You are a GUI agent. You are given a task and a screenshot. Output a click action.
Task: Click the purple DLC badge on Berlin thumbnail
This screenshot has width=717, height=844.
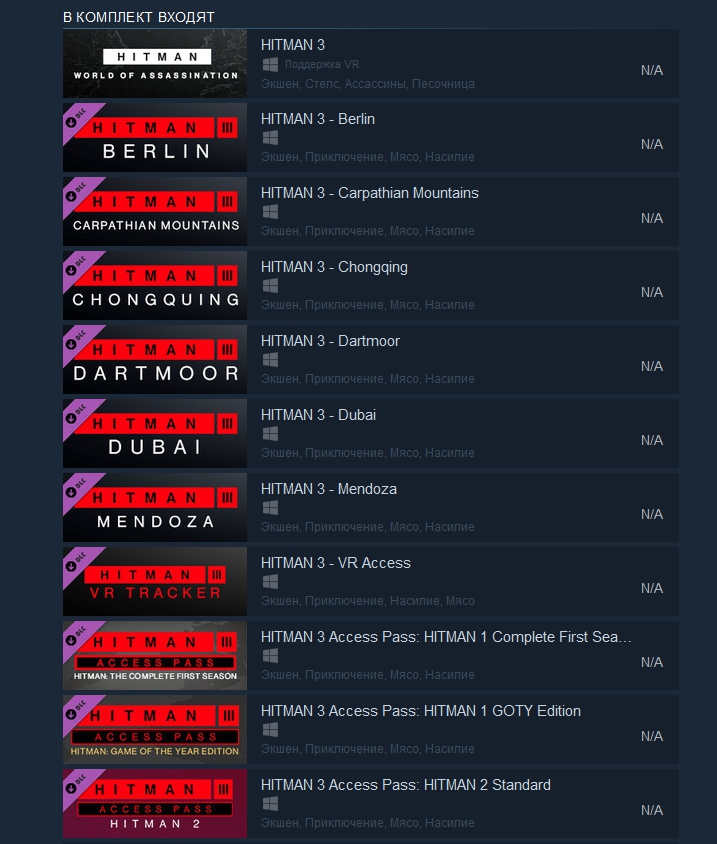coord(77,118)
